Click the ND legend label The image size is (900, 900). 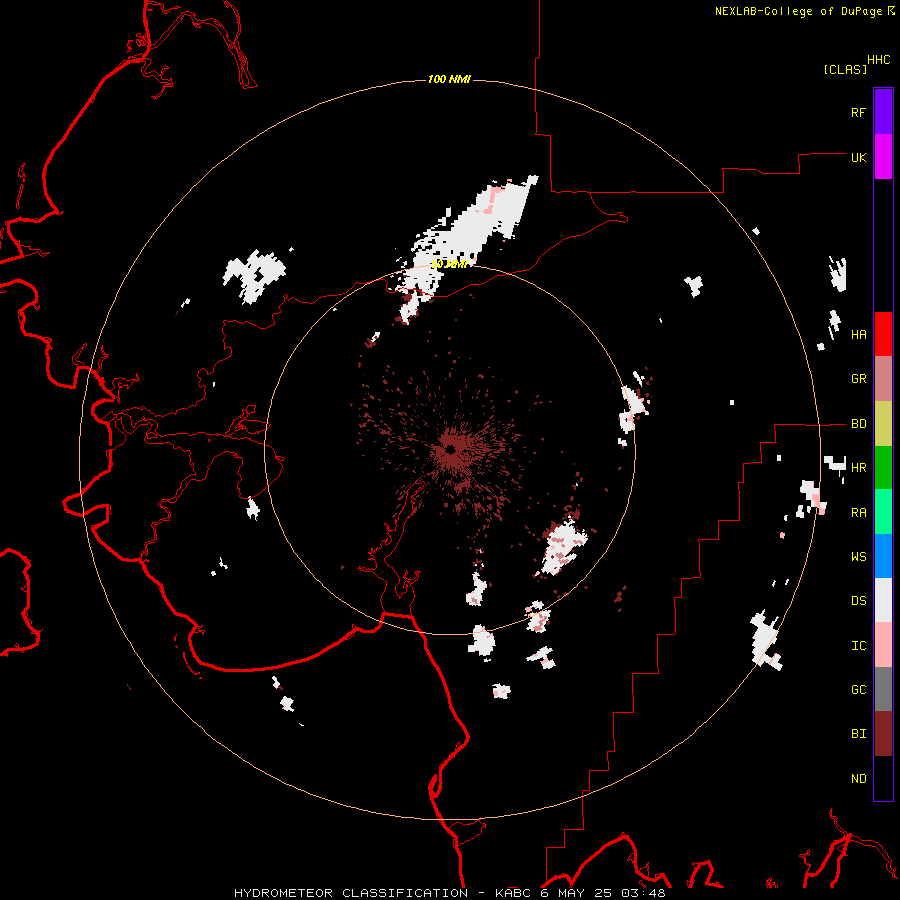coord(858,779)
